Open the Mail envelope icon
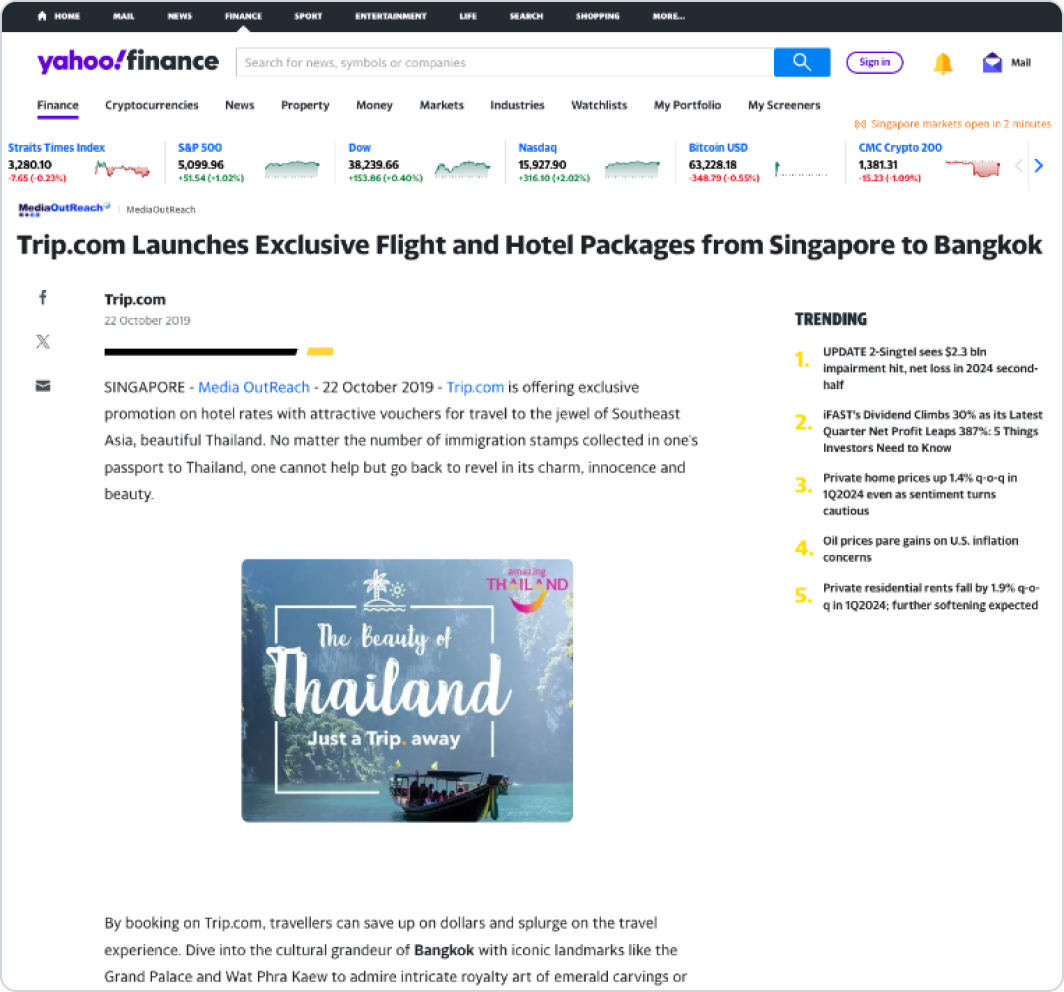 click(x=992, y=62)
